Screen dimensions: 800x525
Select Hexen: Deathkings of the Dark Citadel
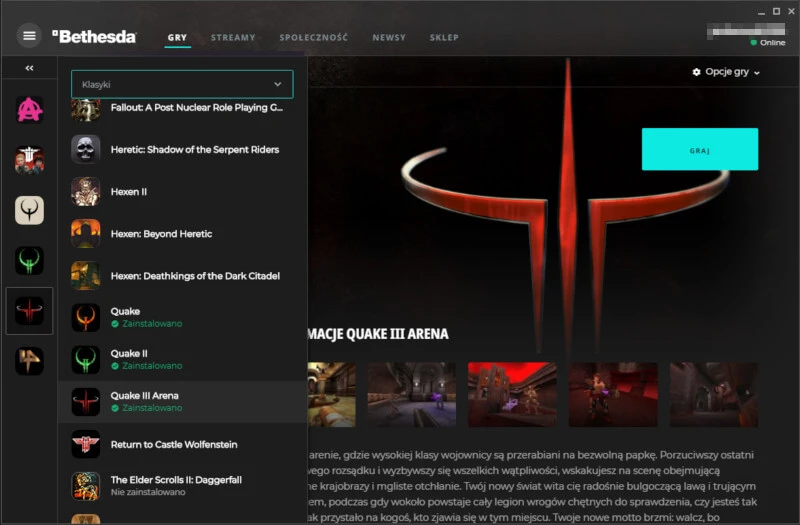click(x=195, y=276)
